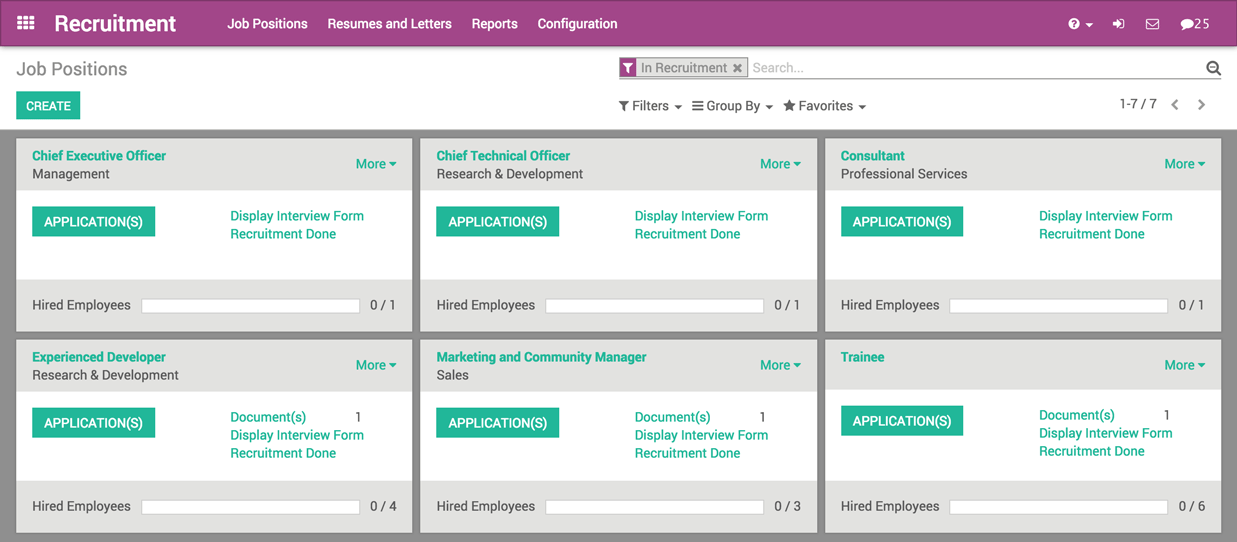This screenshot has width=1237, height=542.
Task: Click Recruitment Done on Trainee card
Action: click(1091, 451)
